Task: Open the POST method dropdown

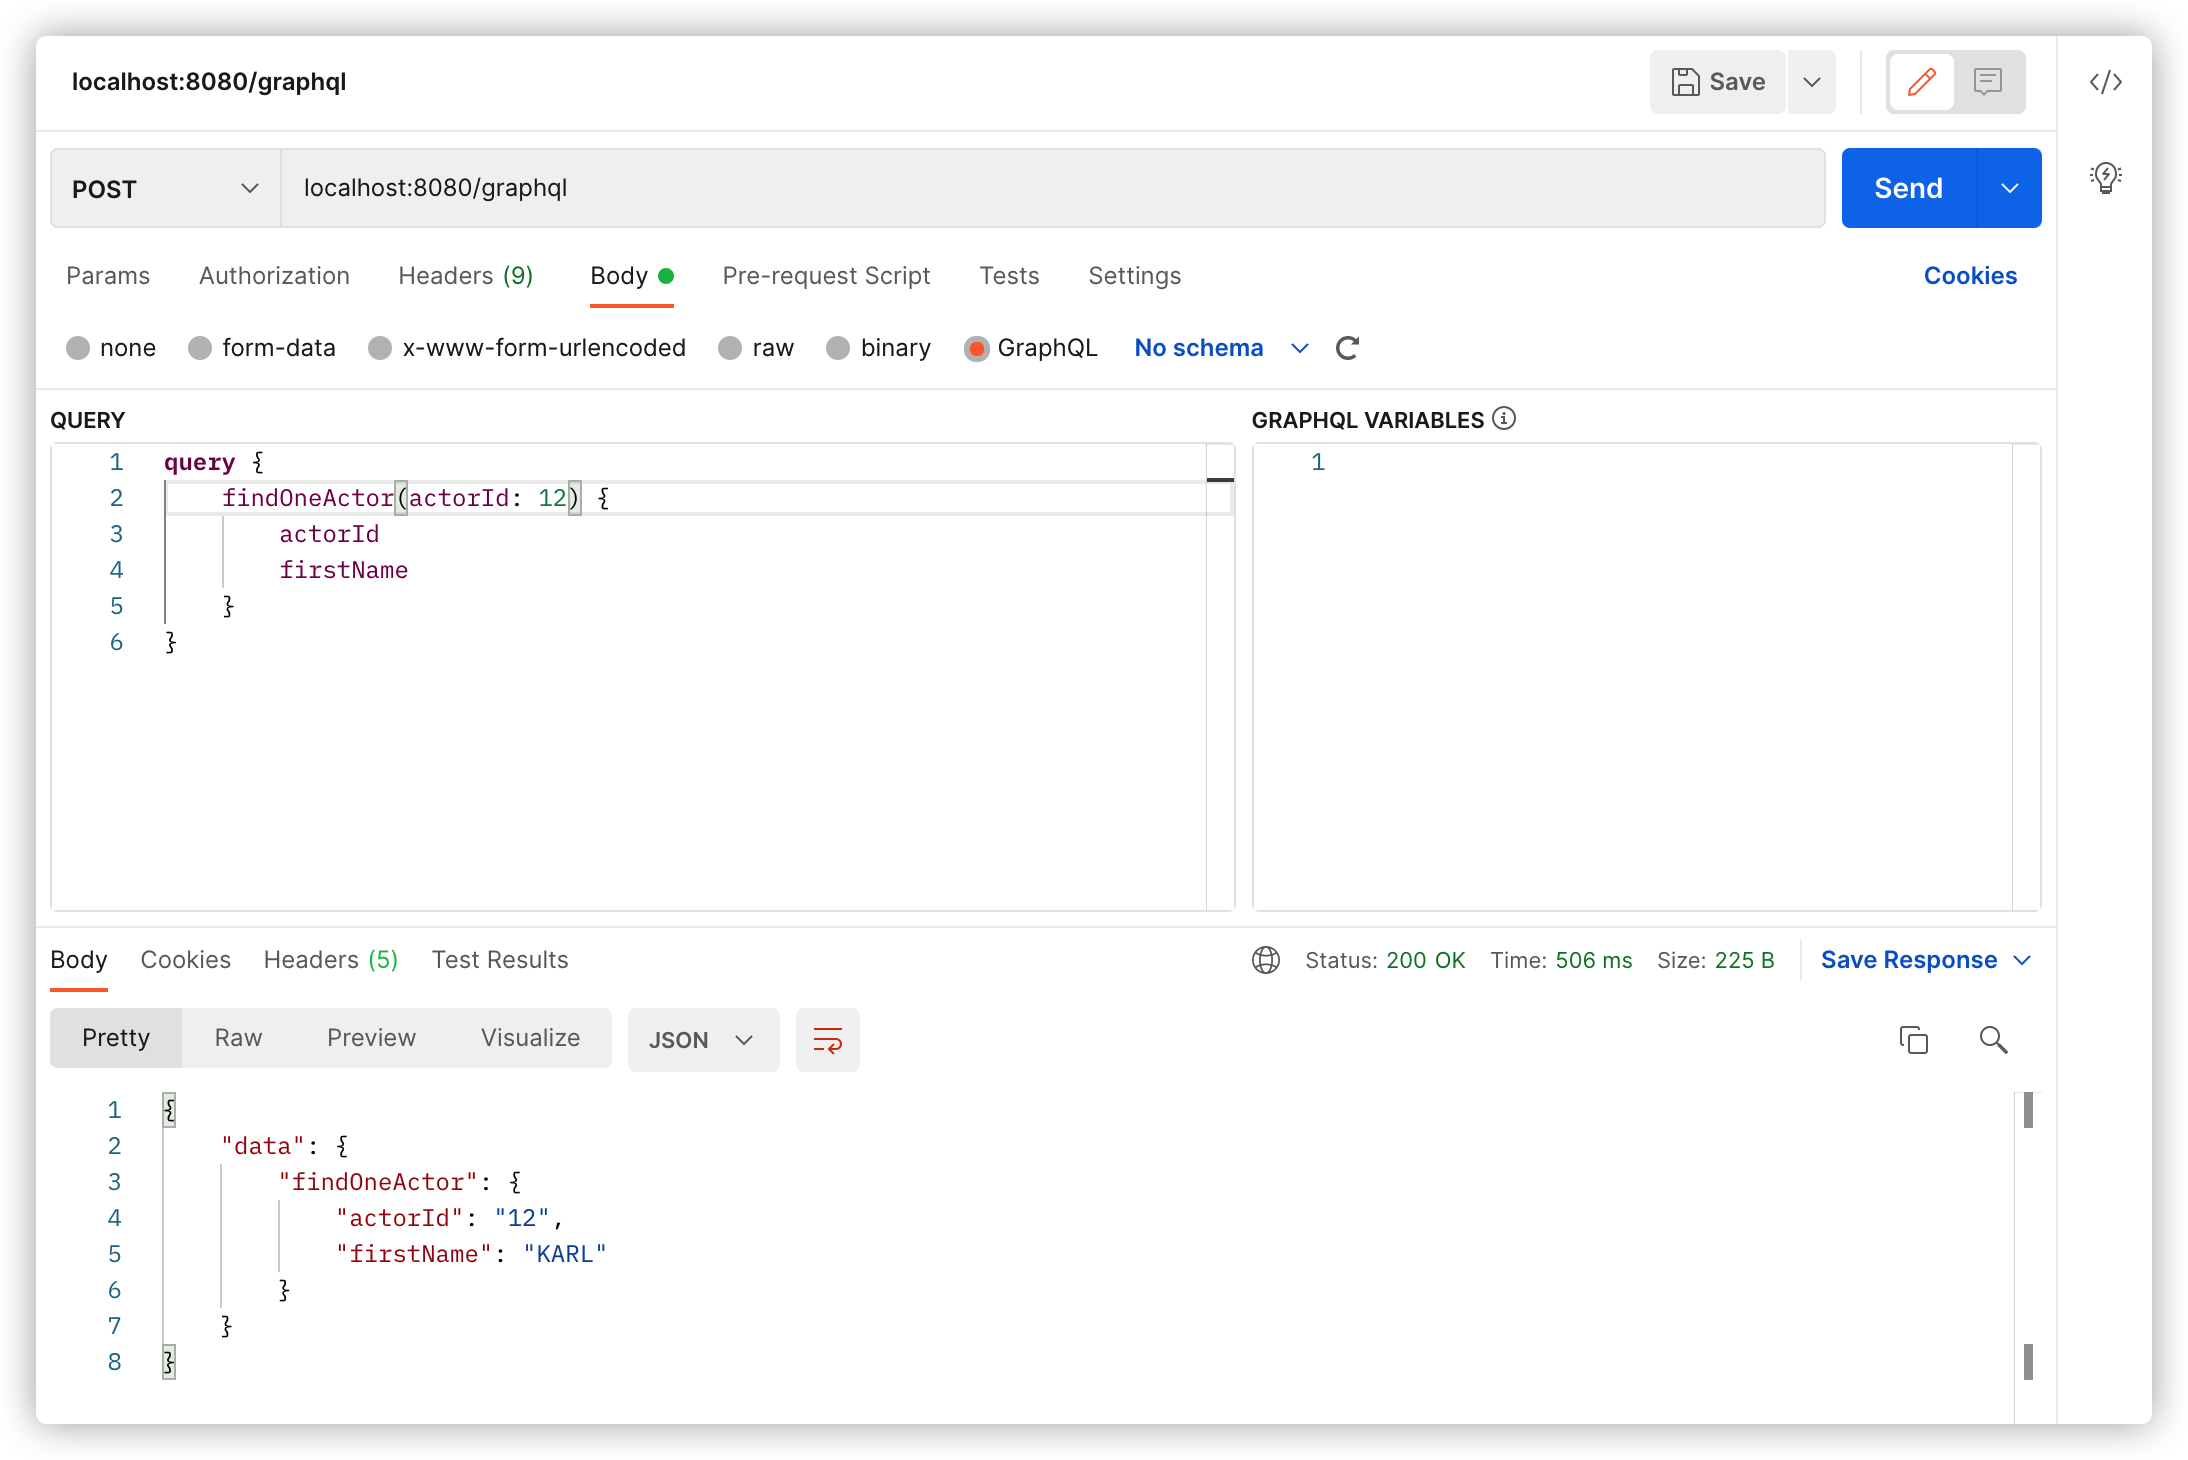Action: tap(166, 188)
